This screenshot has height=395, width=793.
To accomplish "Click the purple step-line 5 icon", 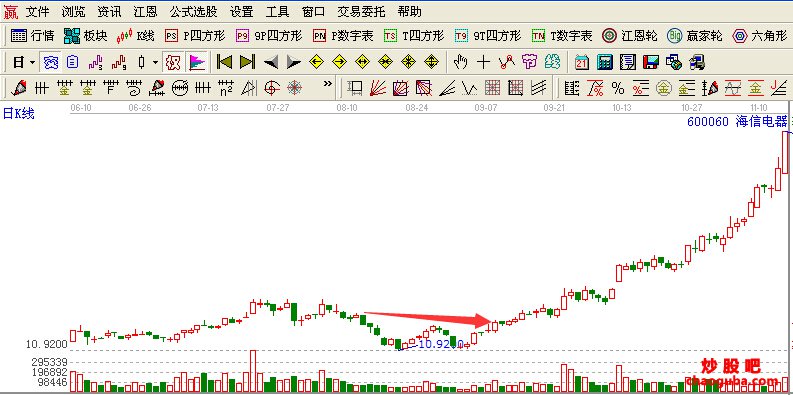I will (x=95, y=62).
